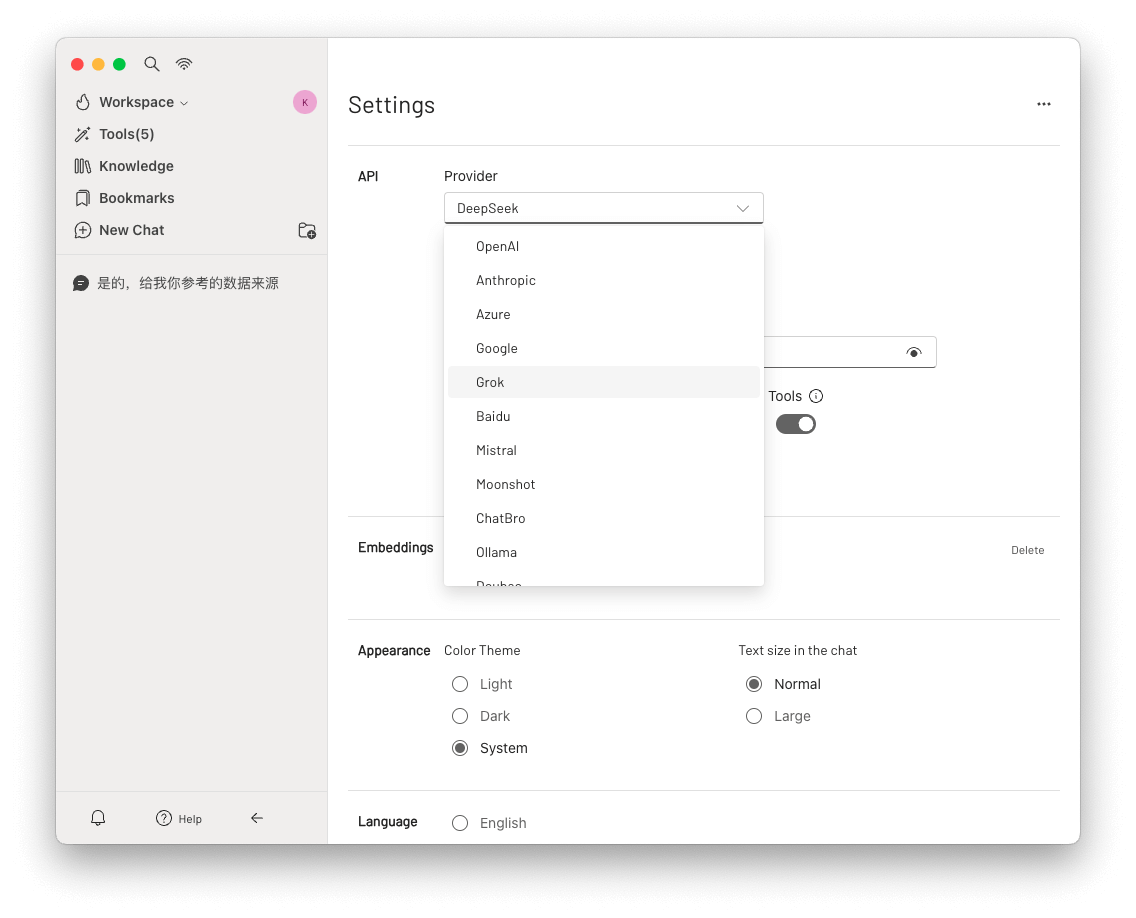Open the Help link label
The image size is (1136, 918).
(x=190, y=819)
